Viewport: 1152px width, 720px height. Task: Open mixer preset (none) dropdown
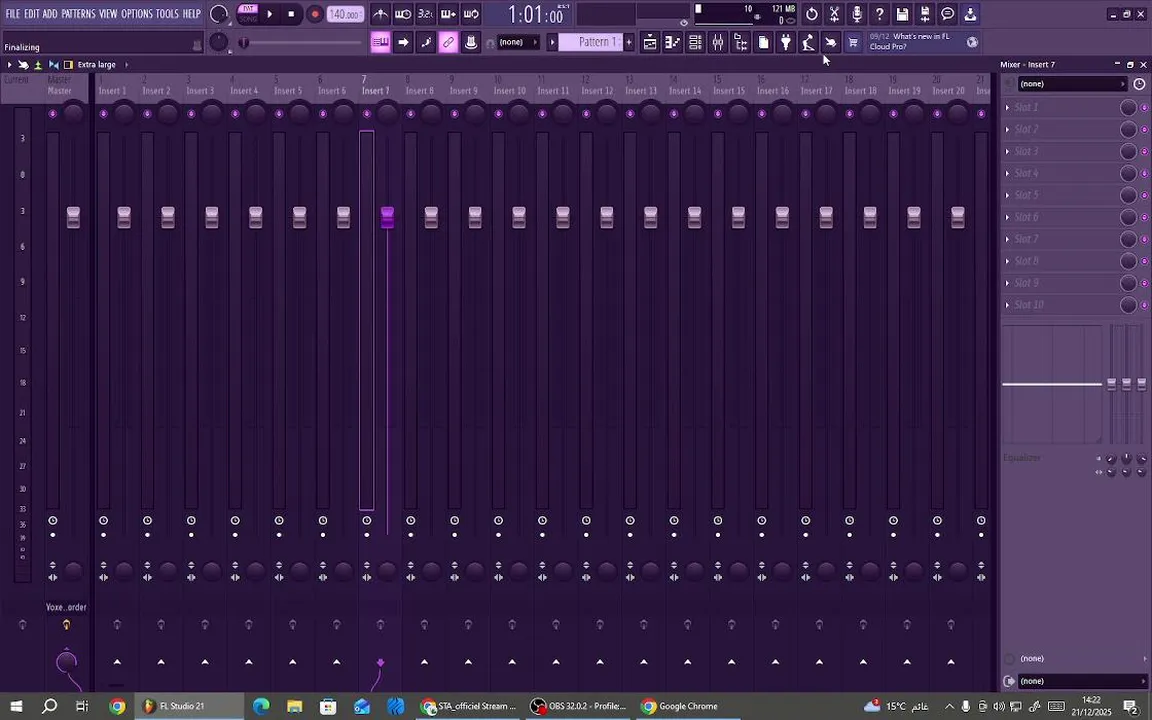1072,84
